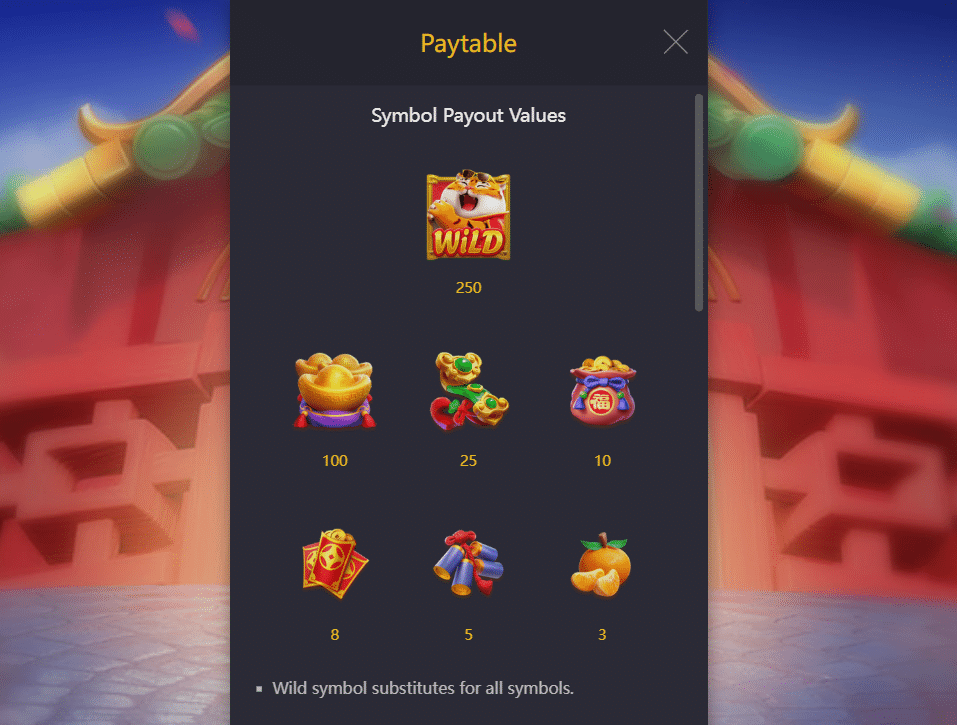This screenshot has width=957, height=725.
Task: Click the 5 payout under firecrackers
Action: coord(468,635)
